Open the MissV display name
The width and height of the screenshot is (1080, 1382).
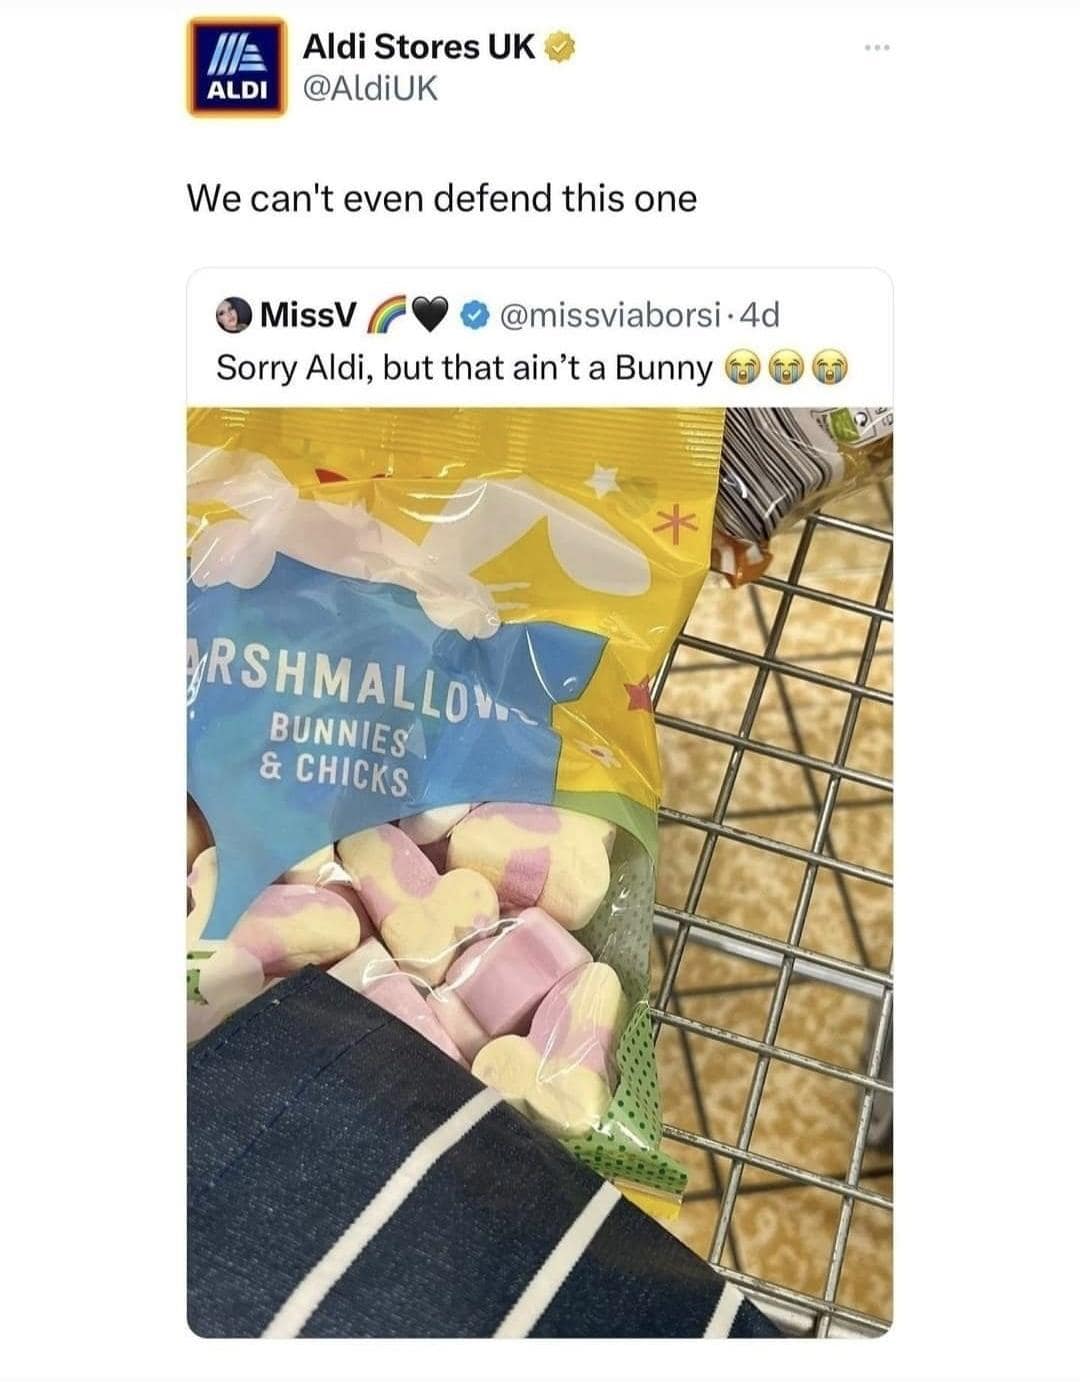point(307,316)
